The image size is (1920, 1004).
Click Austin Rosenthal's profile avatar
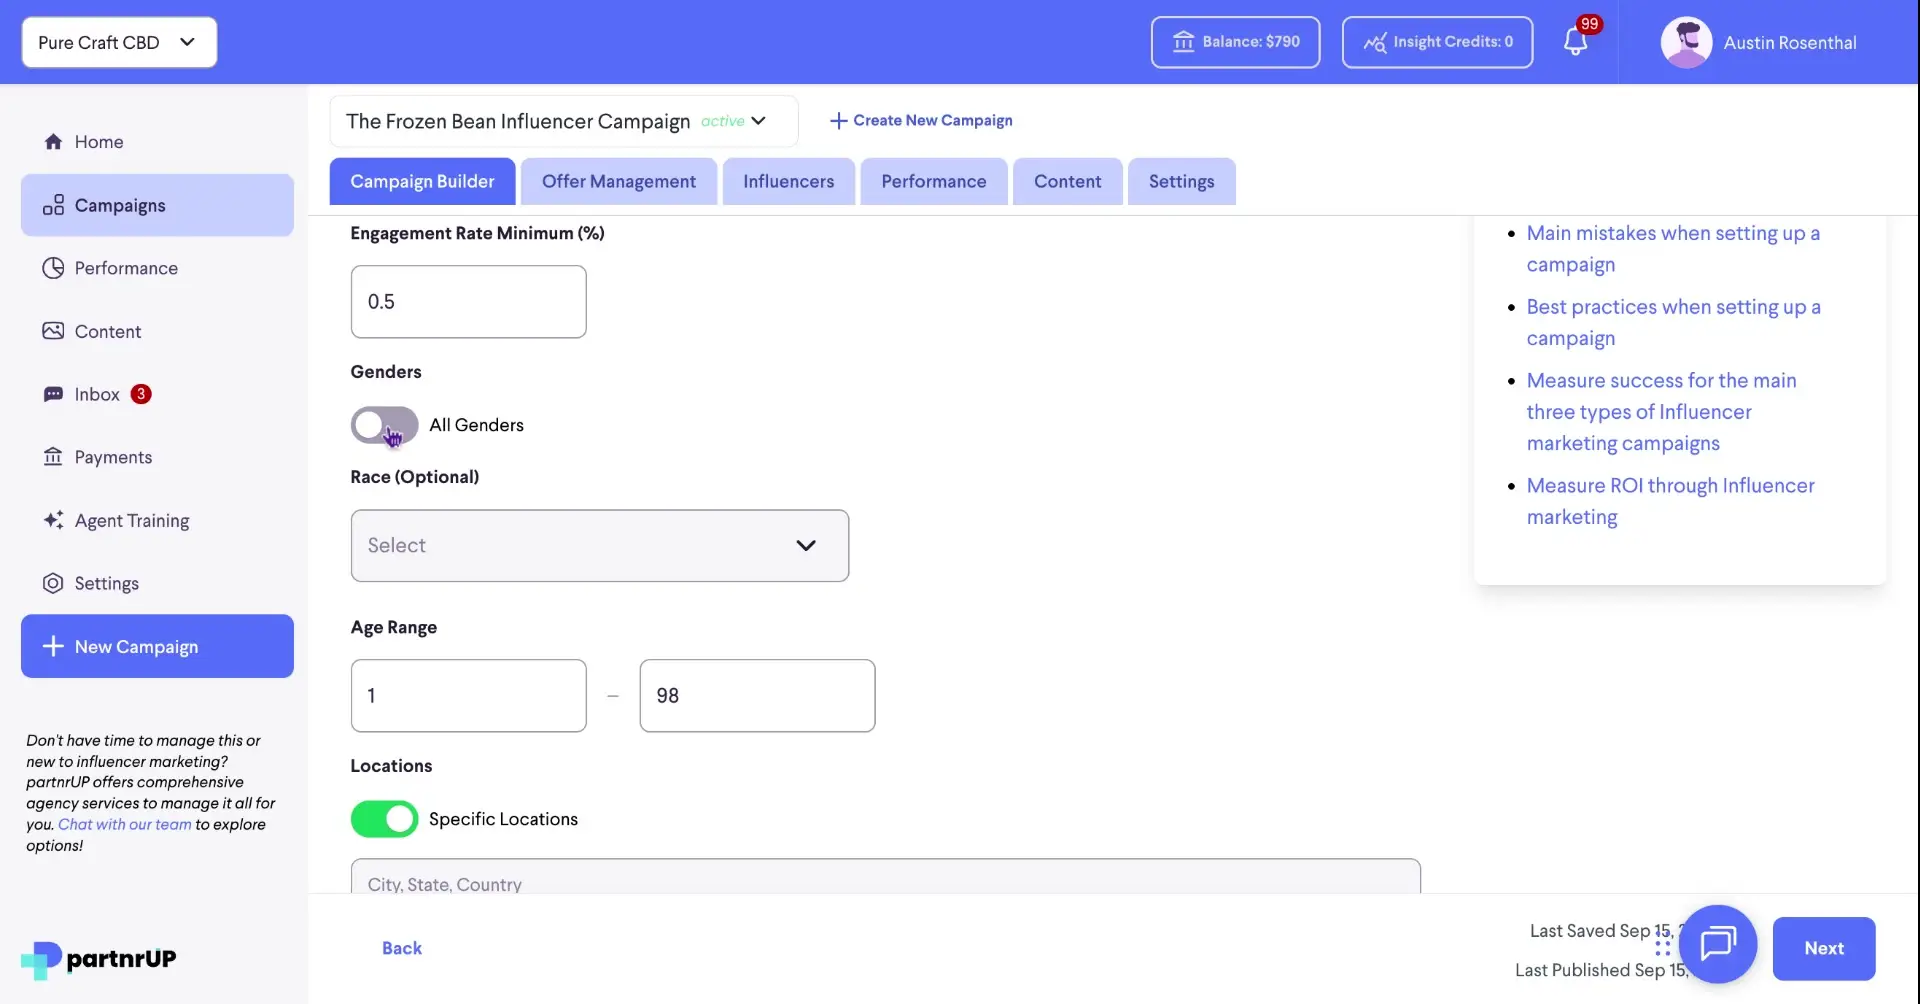tap(1687, 42)
